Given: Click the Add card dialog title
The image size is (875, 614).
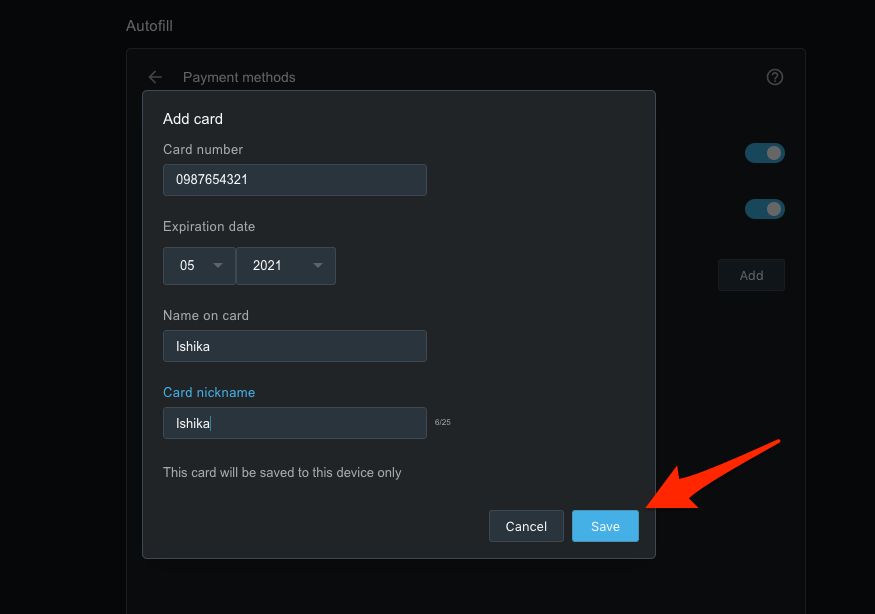Looking at the screenshot, I should point(193,119).
